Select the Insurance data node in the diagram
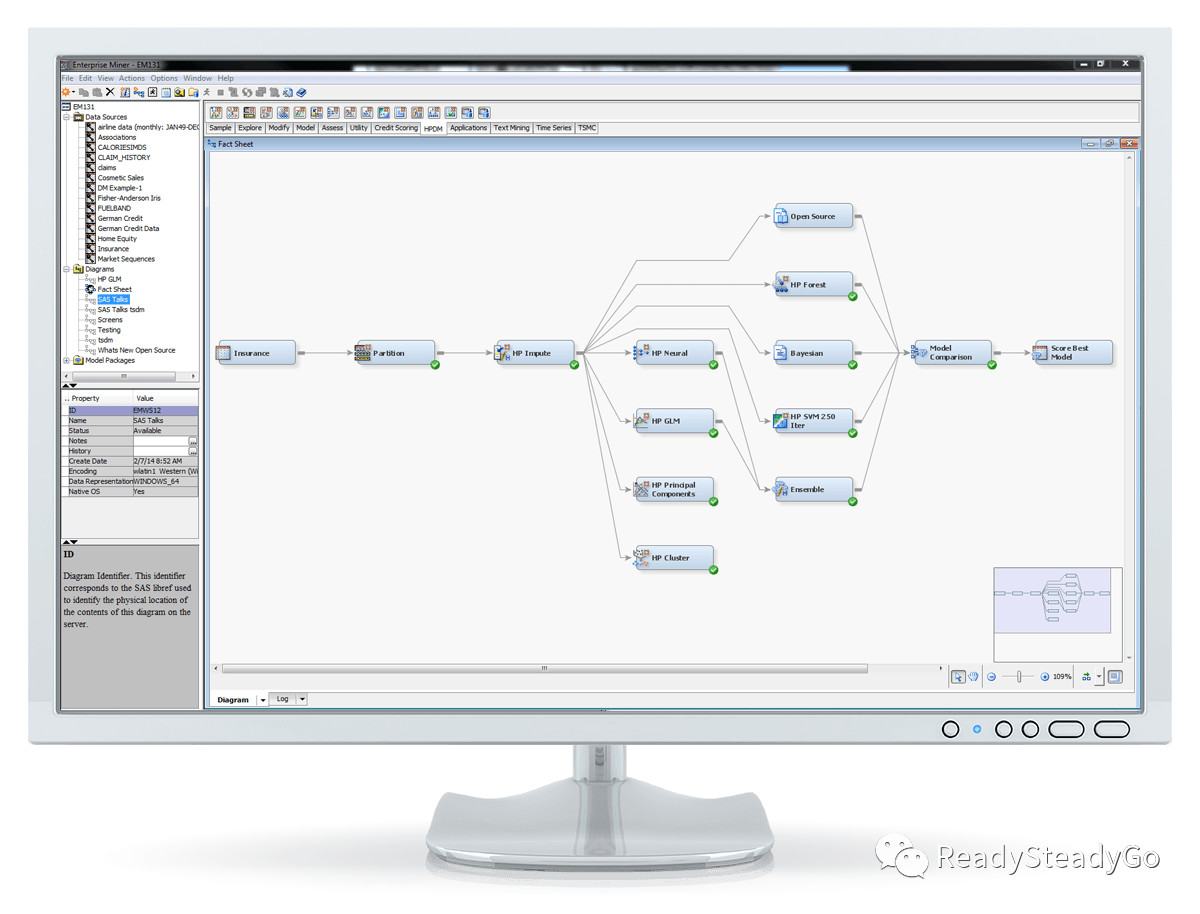The width and height of the screenshot is (1200, 914). tap(257, 352)
